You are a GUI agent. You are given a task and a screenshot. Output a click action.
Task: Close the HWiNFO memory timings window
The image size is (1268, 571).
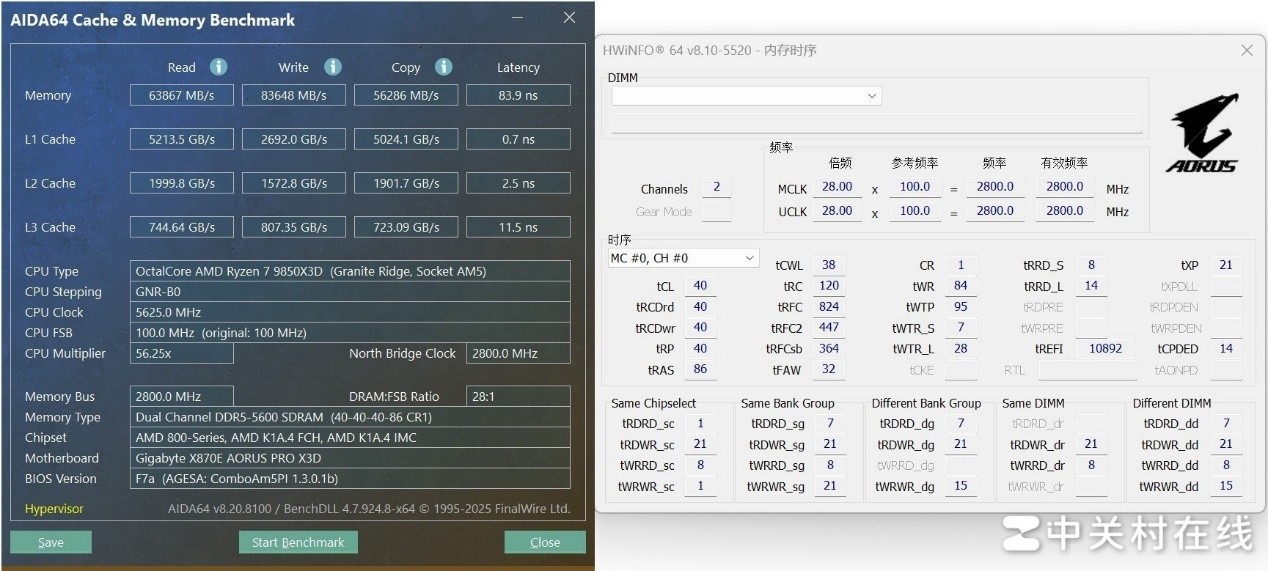(x=1247, y=50)
